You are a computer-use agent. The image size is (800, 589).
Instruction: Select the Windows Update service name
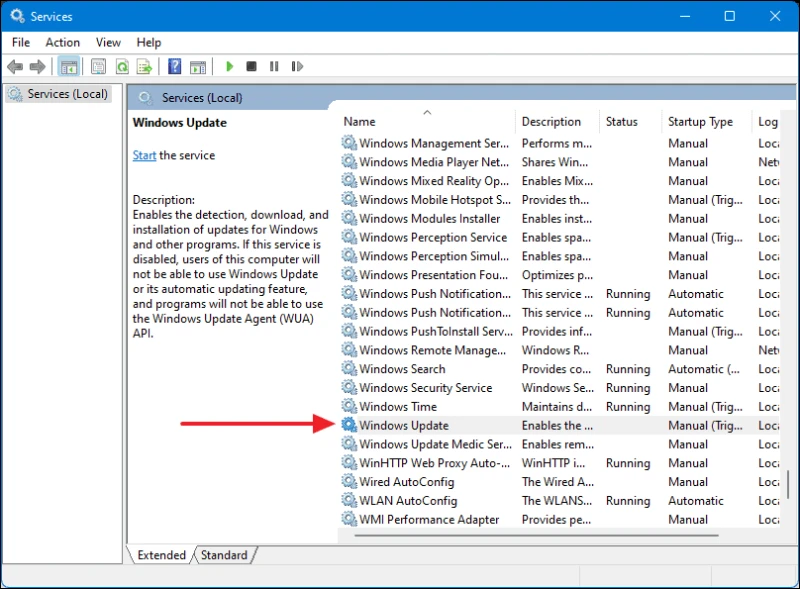pyautogui.click(x=404, y=425)
